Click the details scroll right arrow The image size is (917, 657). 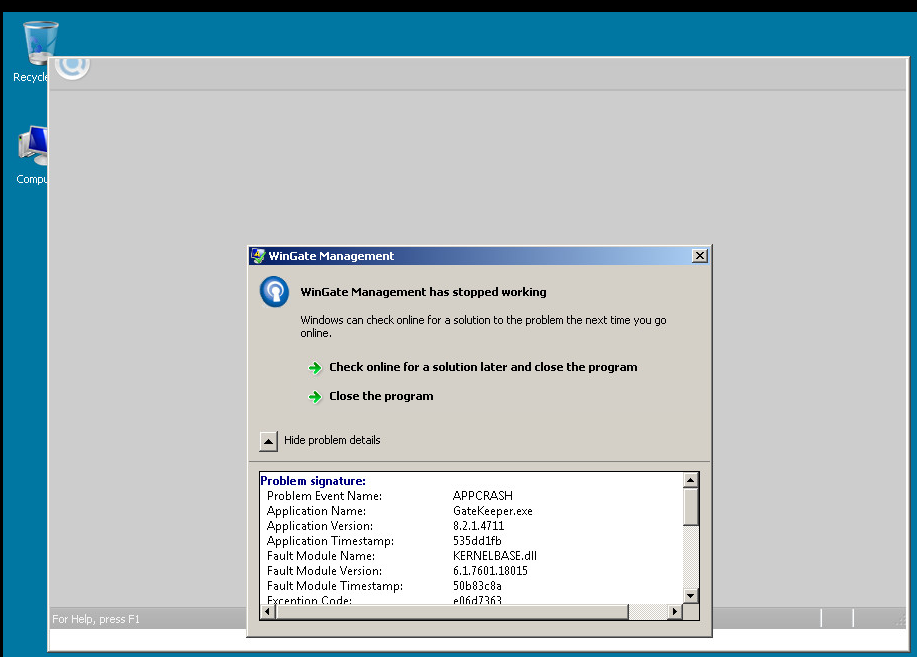click(x=674, y=611)
